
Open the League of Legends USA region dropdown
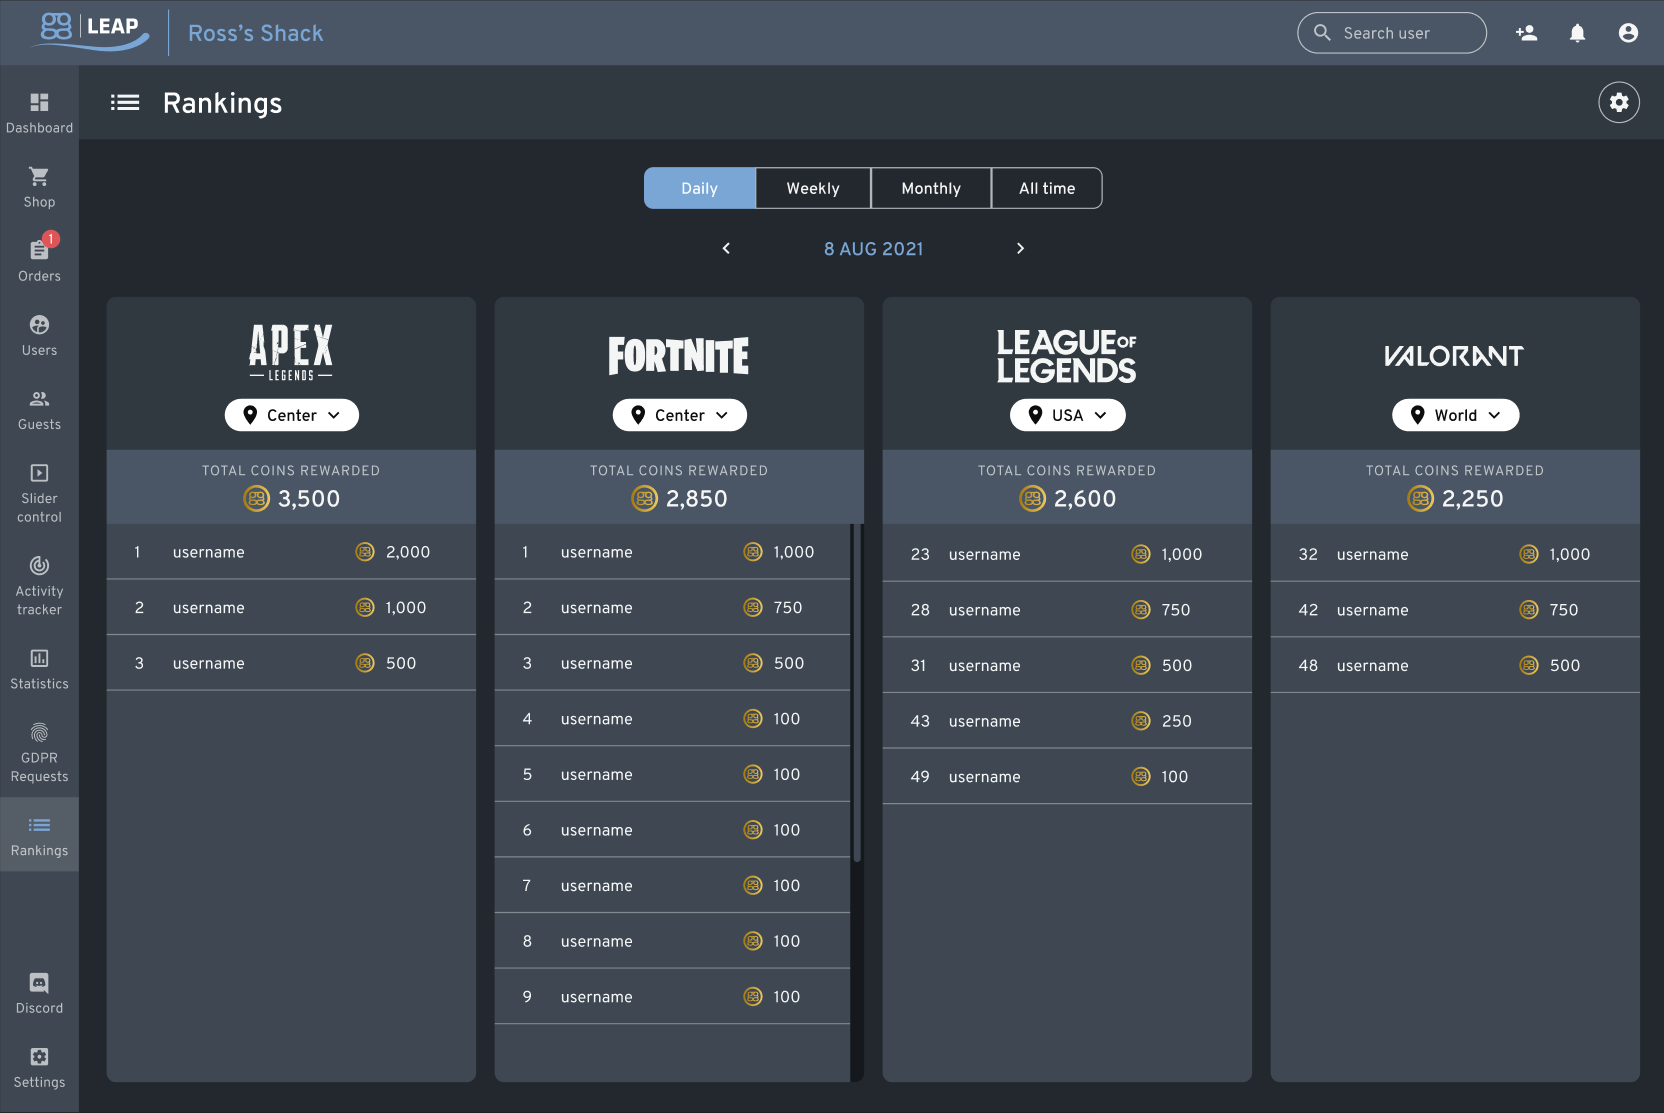tap(1067, 414)
